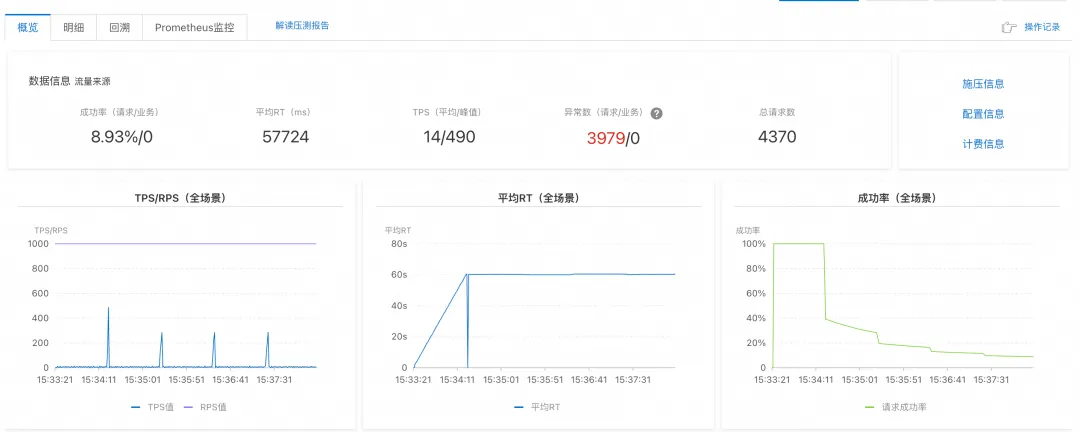Open the 施压信息 link

pos(983,84)
